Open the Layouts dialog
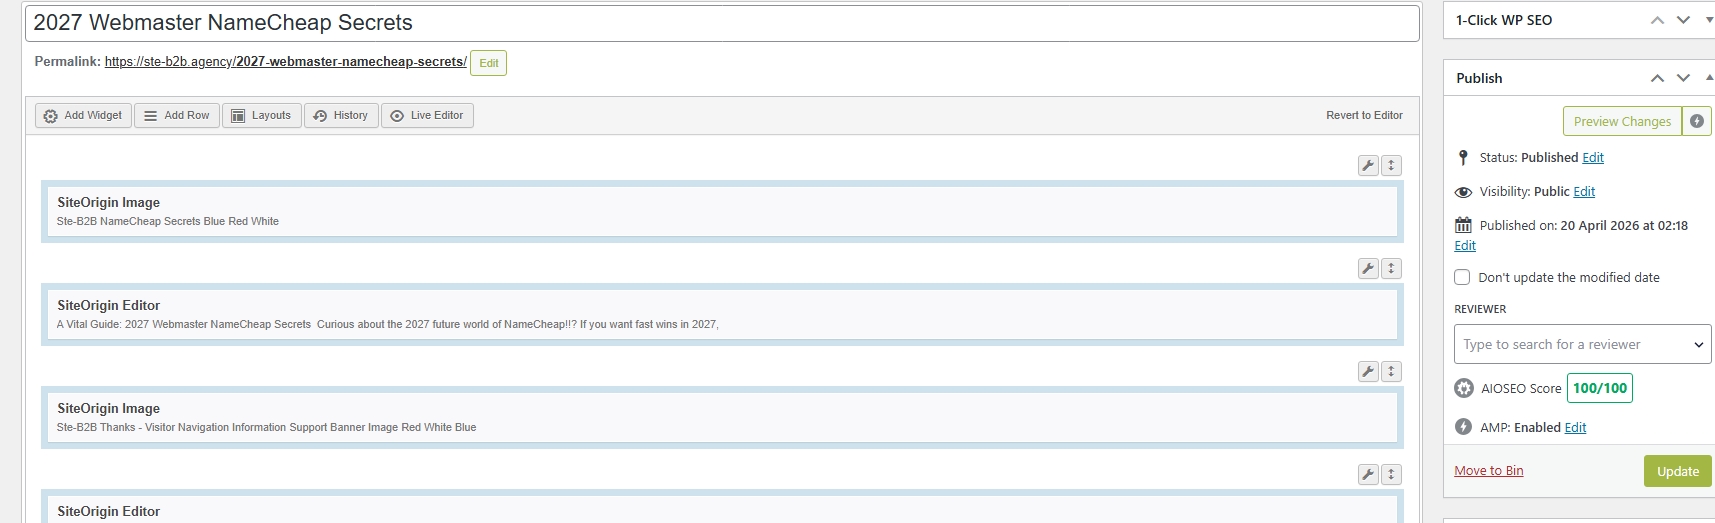1715x523 pixels. pos(262,116)
